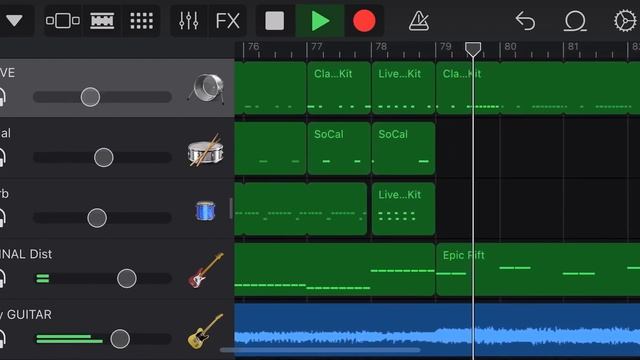The image size is (640, 360).
Task: Switch to Tracks view icon
Action: coord(102,20)
